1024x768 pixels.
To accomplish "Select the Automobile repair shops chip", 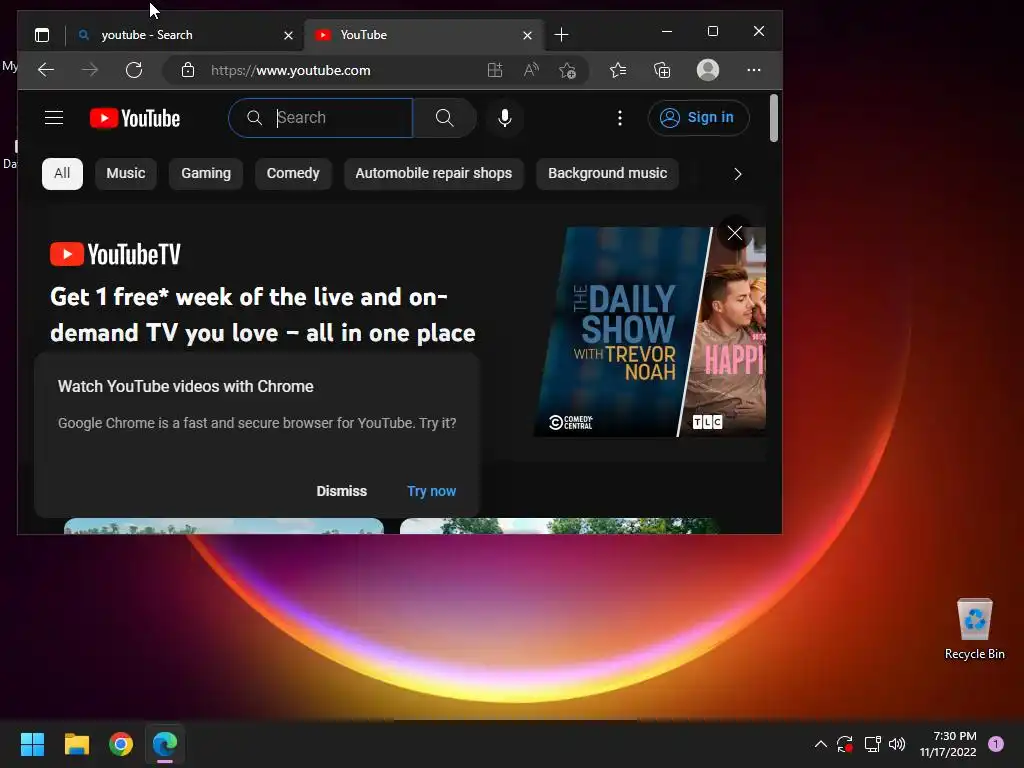I will click(x=434, y=174).
